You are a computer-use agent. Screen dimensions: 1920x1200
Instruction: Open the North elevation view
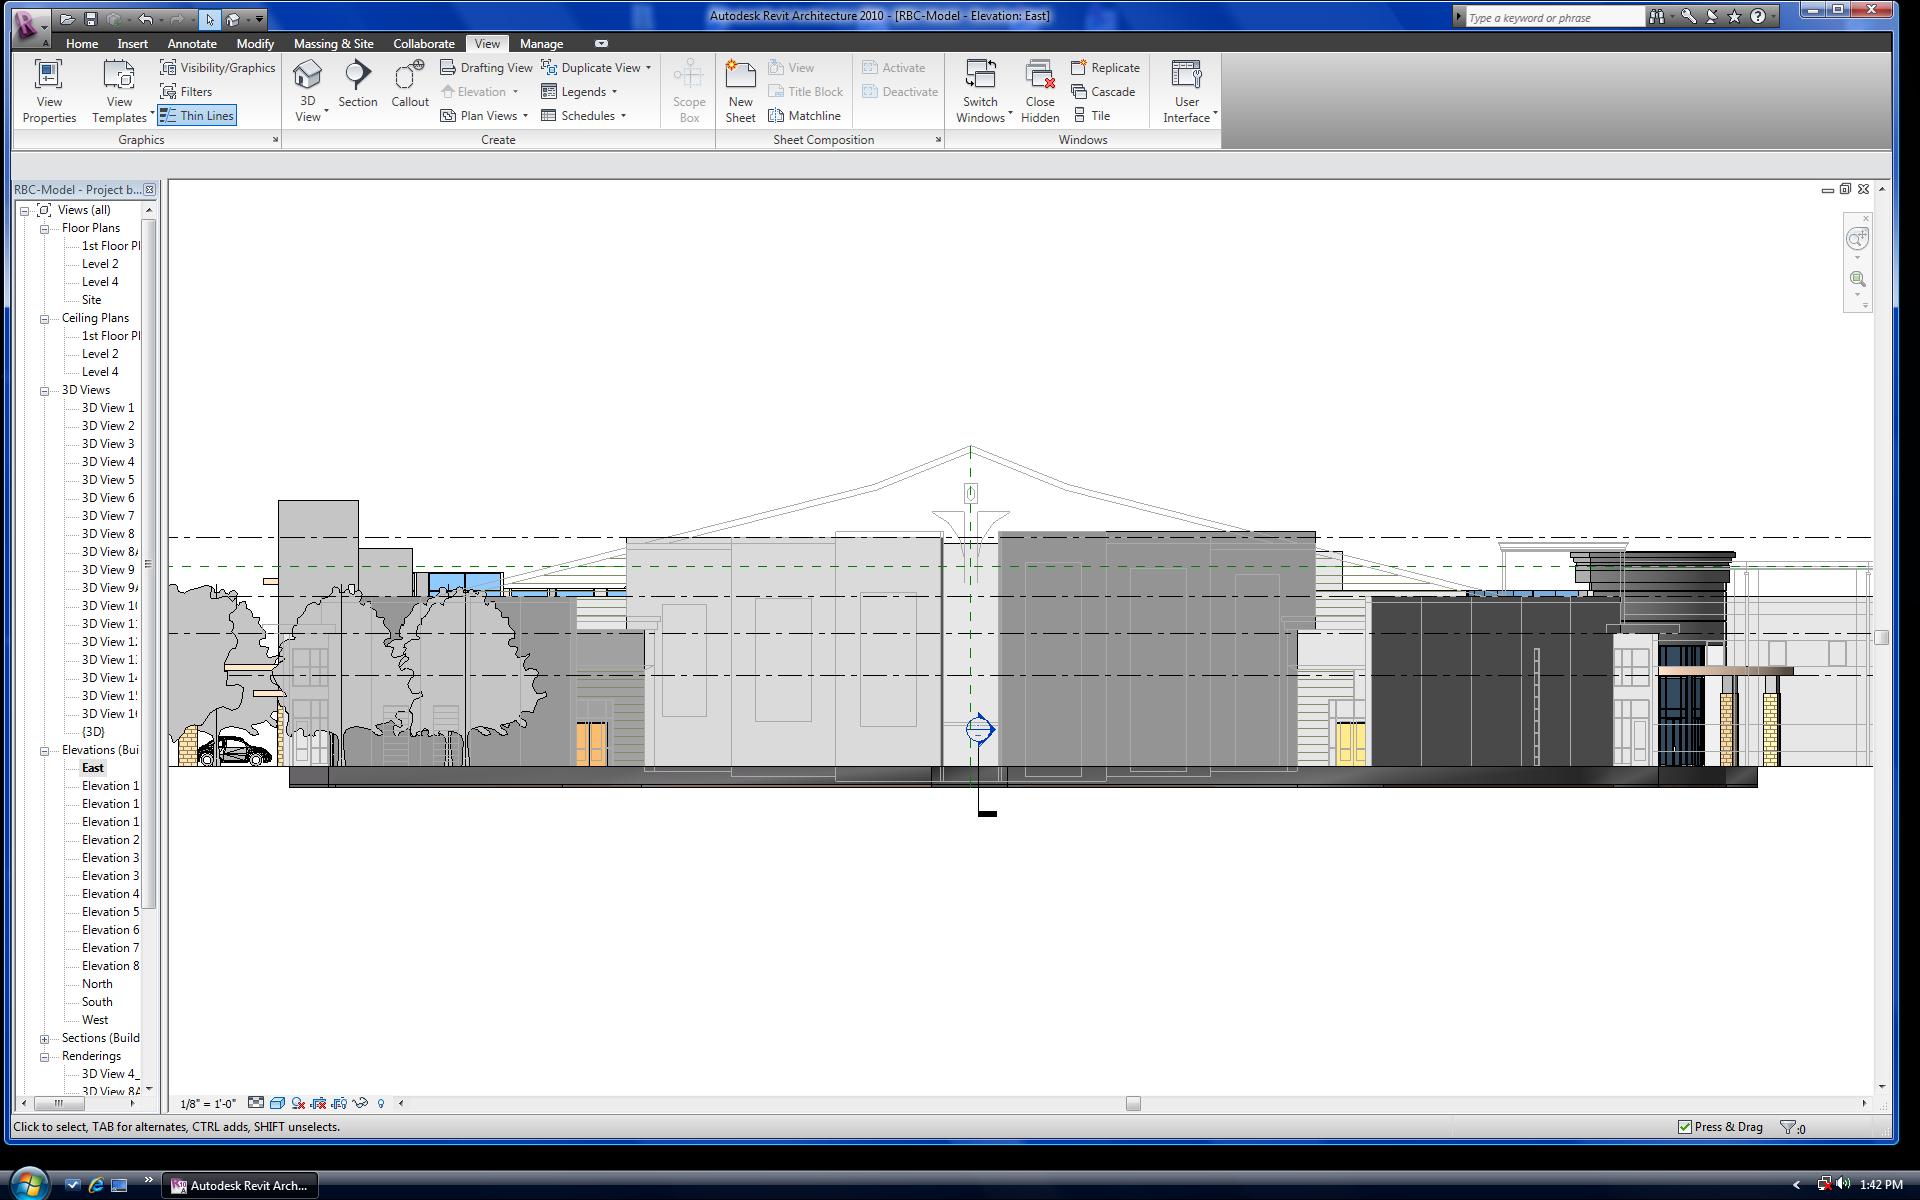click(x=97, y=984)
